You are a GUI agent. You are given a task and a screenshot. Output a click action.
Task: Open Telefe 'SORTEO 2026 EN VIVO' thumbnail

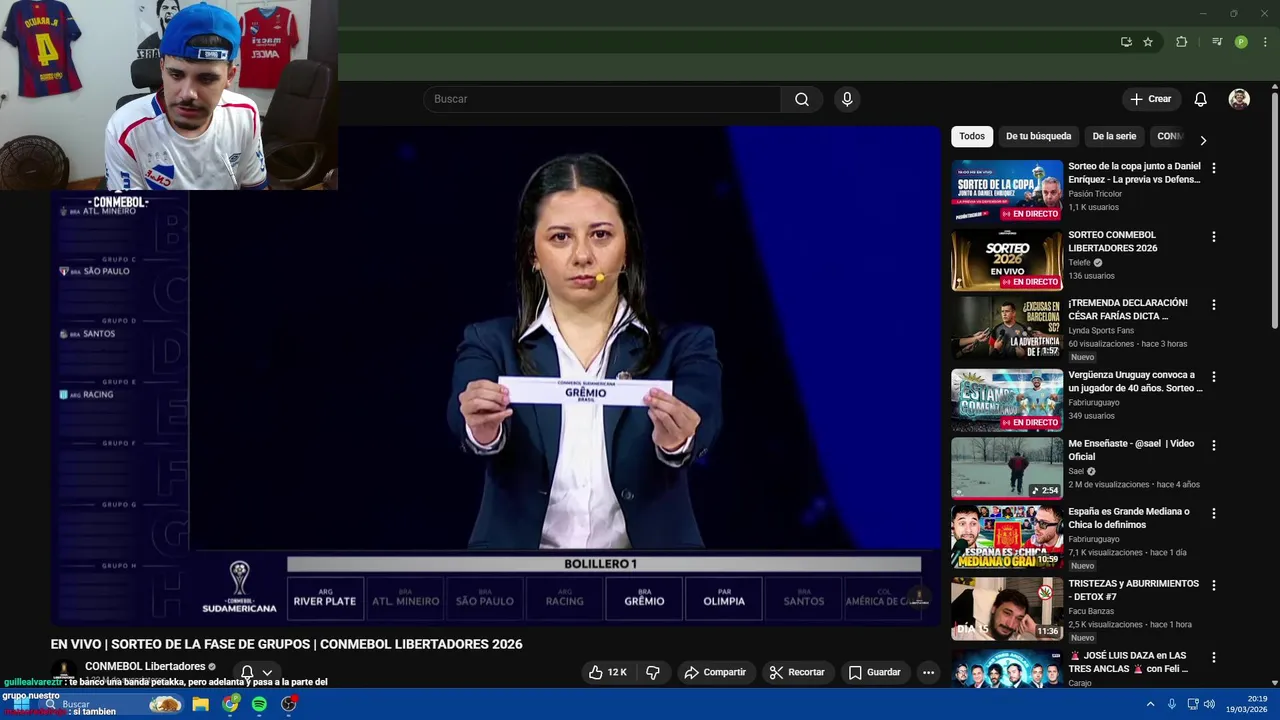1007,260
